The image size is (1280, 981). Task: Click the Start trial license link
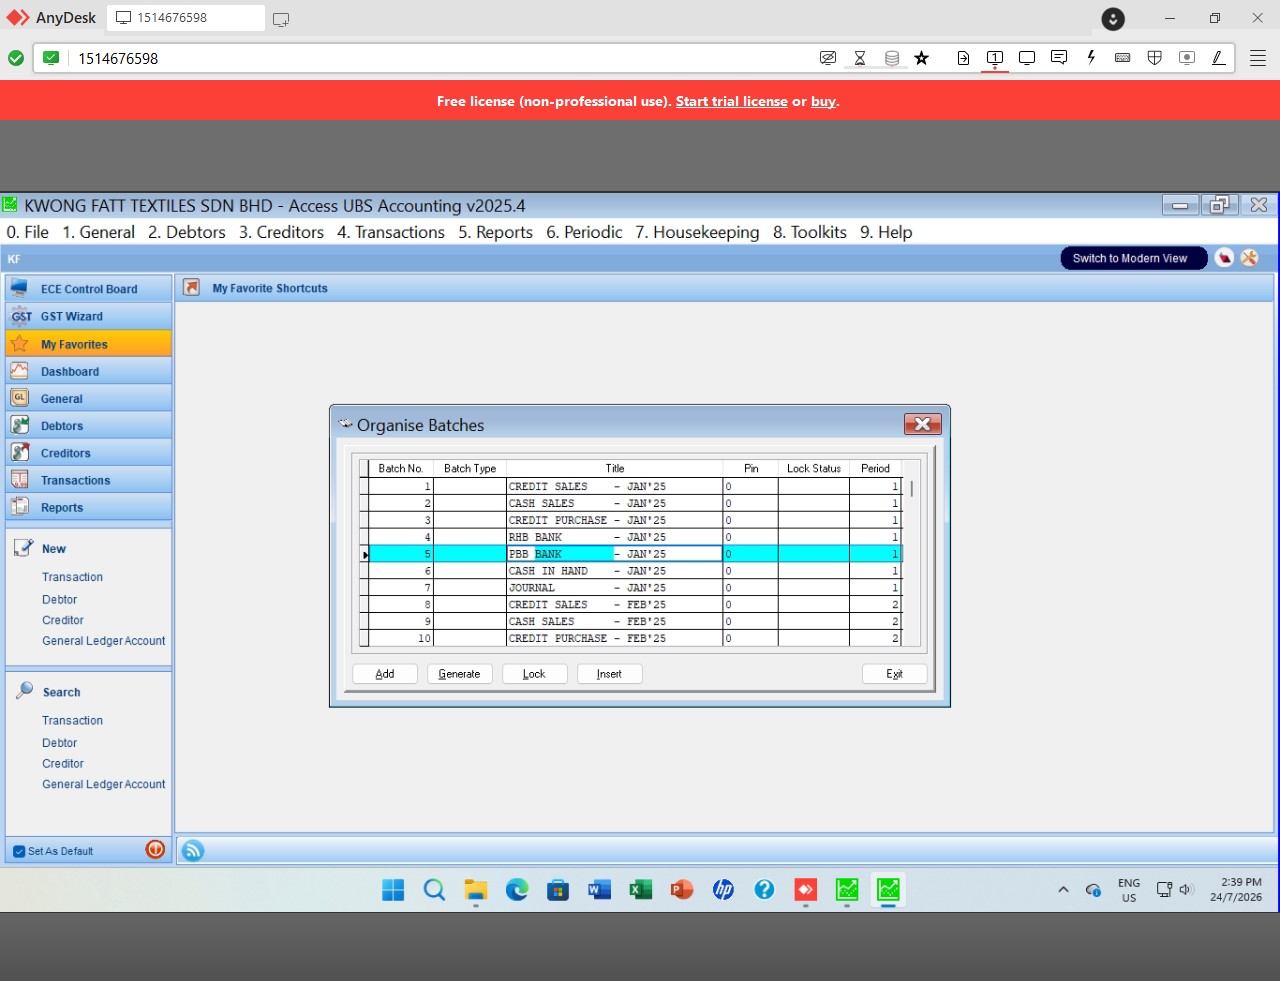pos(732,101)
